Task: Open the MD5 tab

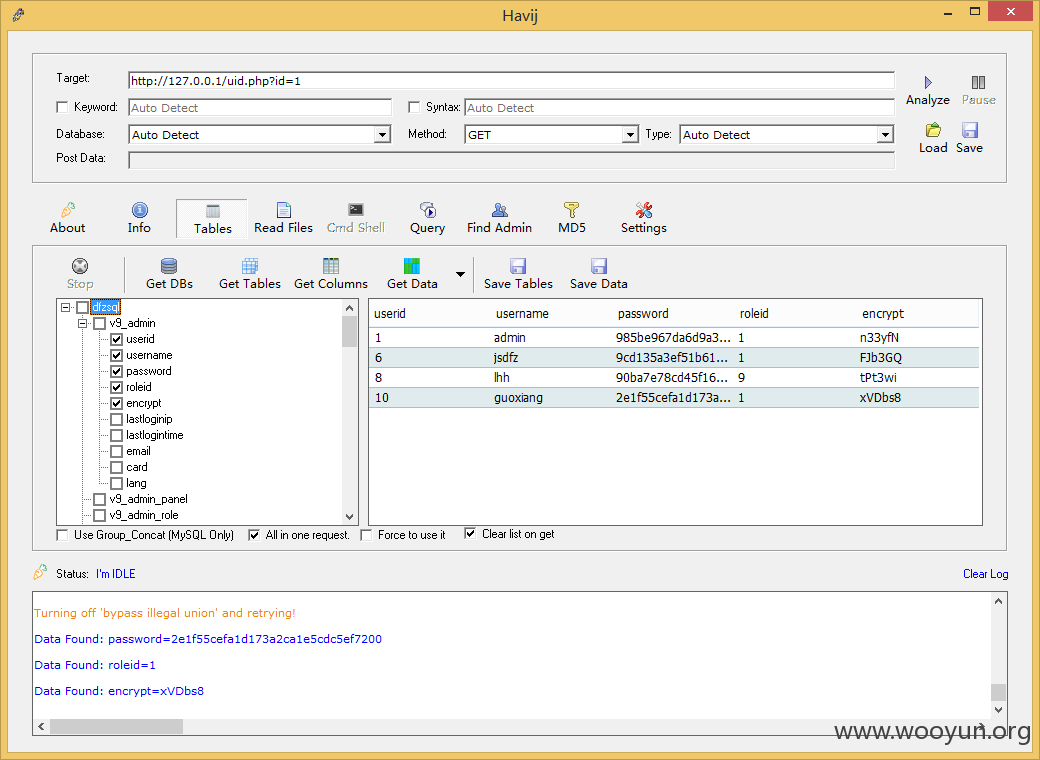Action: 572,219
